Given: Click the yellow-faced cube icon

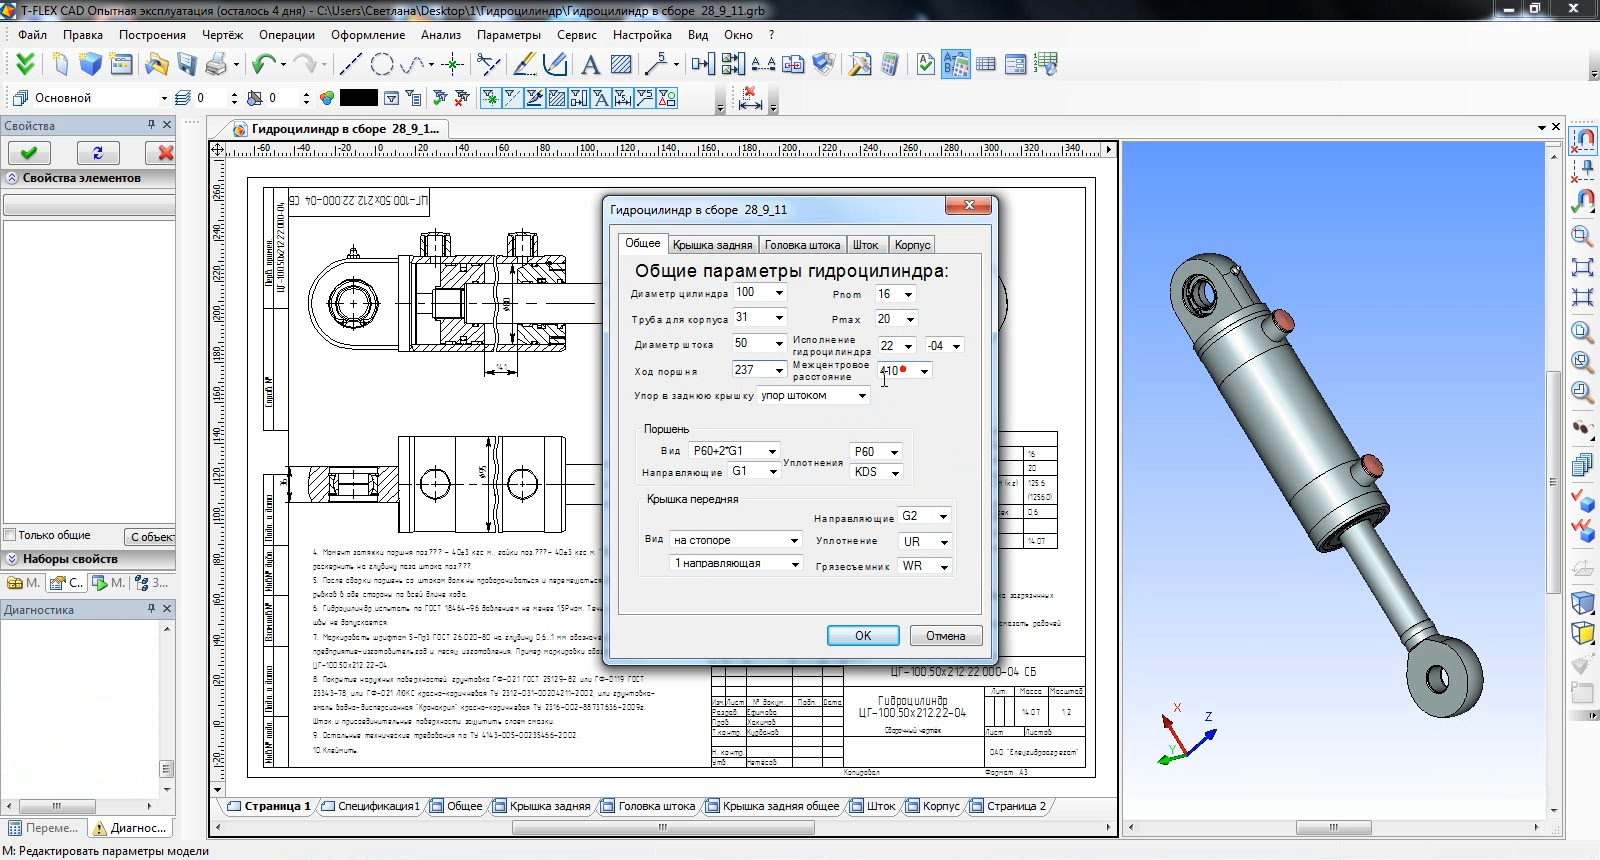Looking at the screenshot, I should click(1582, 633).
